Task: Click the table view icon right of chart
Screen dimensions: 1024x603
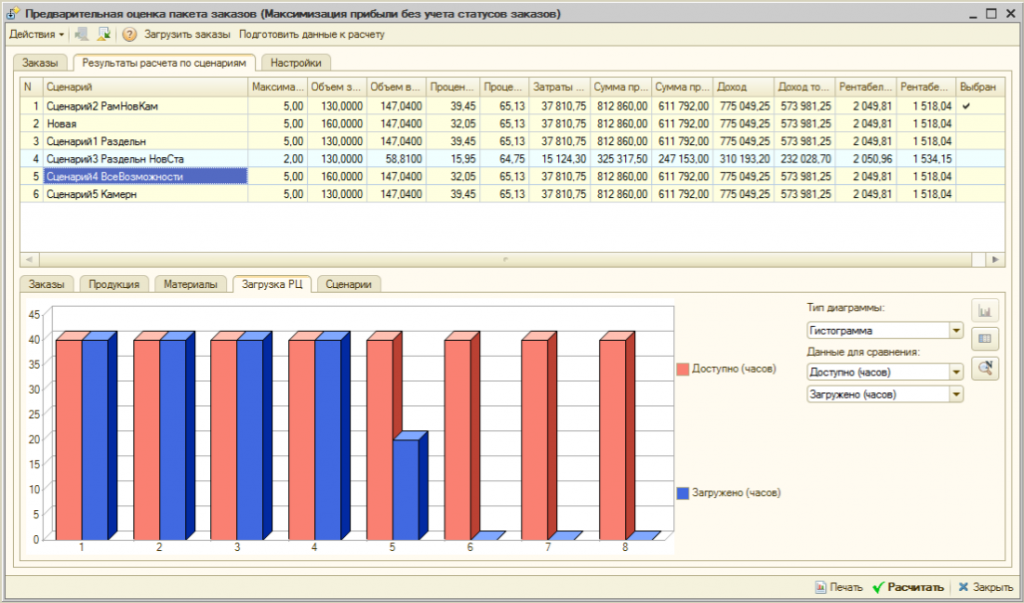Action: click(x=985, y=338)
